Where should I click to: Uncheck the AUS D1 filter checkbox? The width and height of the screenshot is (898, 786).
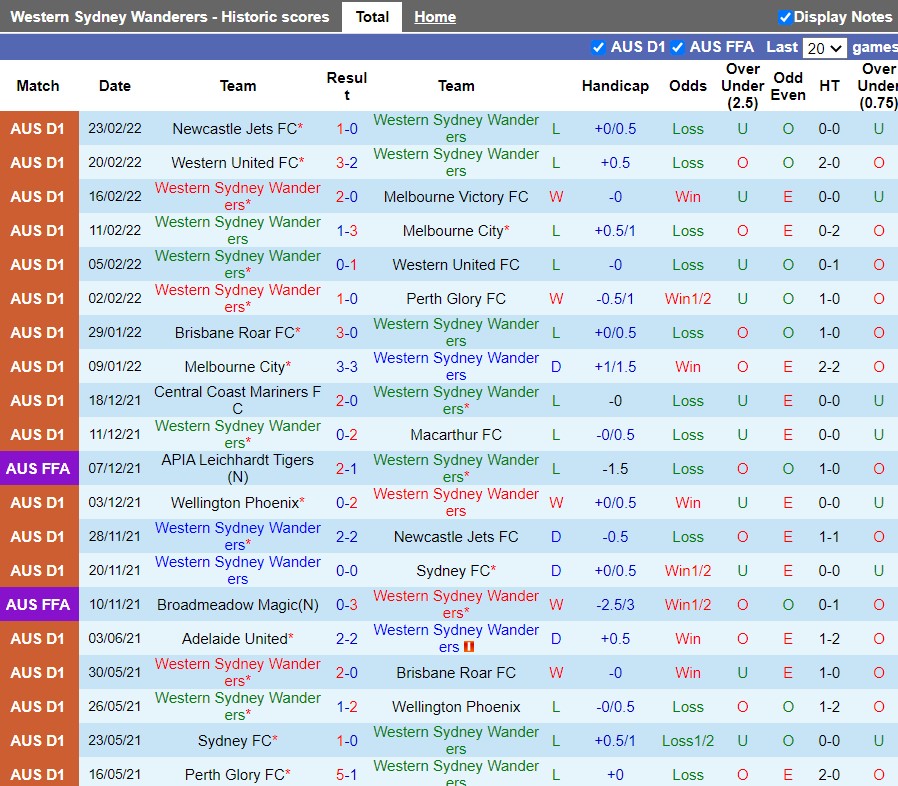[598, 47]
